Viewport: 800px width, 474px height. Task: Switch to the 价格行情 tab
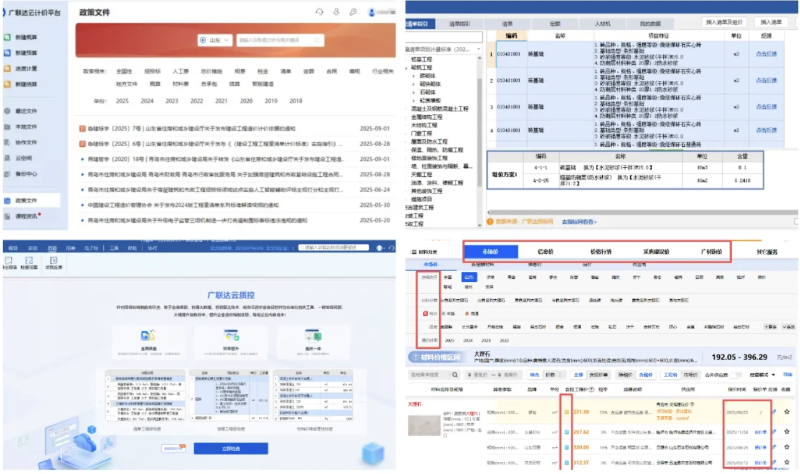coord(601,252)
